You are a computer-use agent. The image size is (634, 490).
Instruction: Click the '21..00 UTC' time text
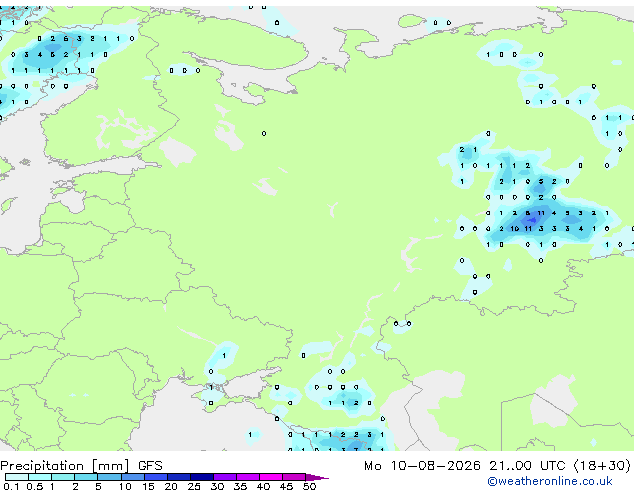tap(527, 466)
